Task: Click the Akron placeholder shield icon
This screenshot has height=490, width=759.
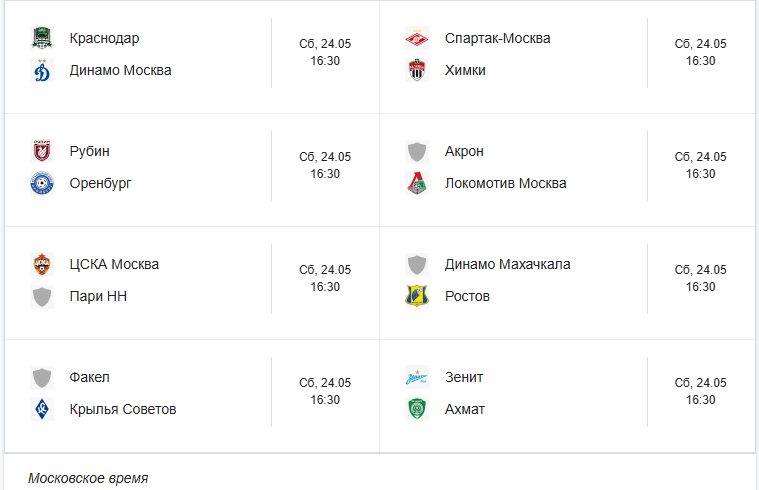Action: coord(417,151)
